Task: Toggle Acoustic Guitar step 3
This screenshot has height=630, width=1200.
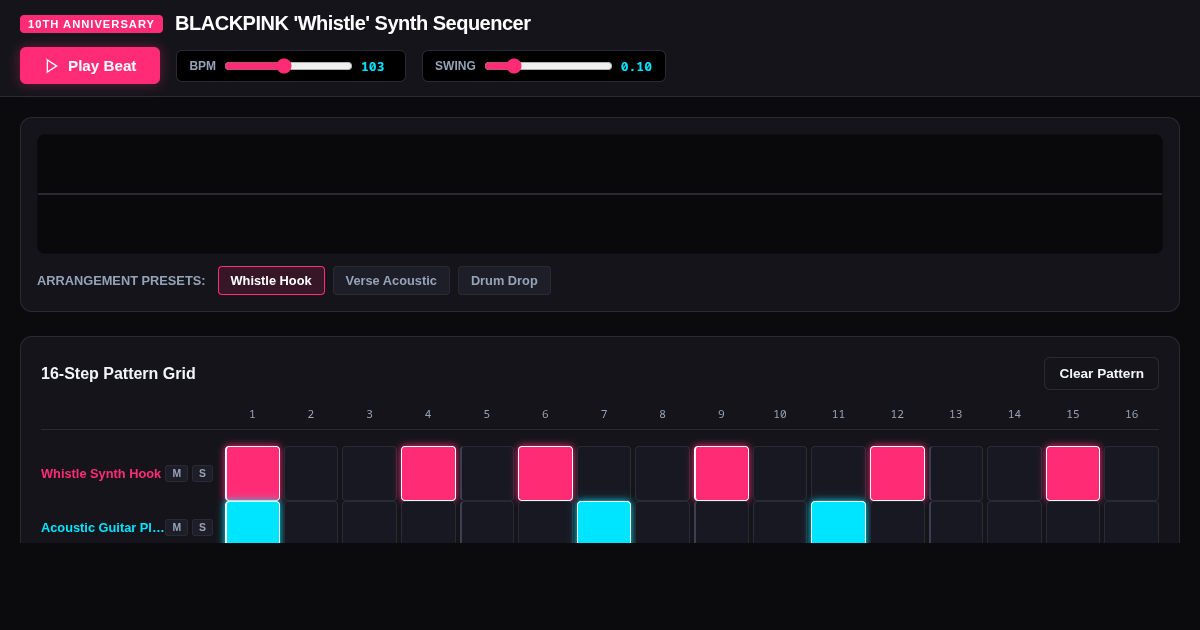Action: tap(369, 522)
